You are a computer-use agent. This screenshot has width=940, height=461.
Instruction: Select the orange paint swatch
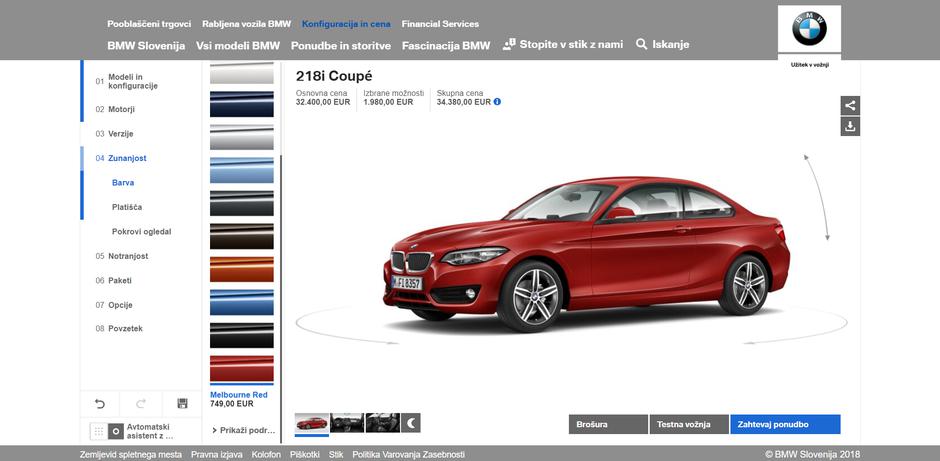coord(242,269)
